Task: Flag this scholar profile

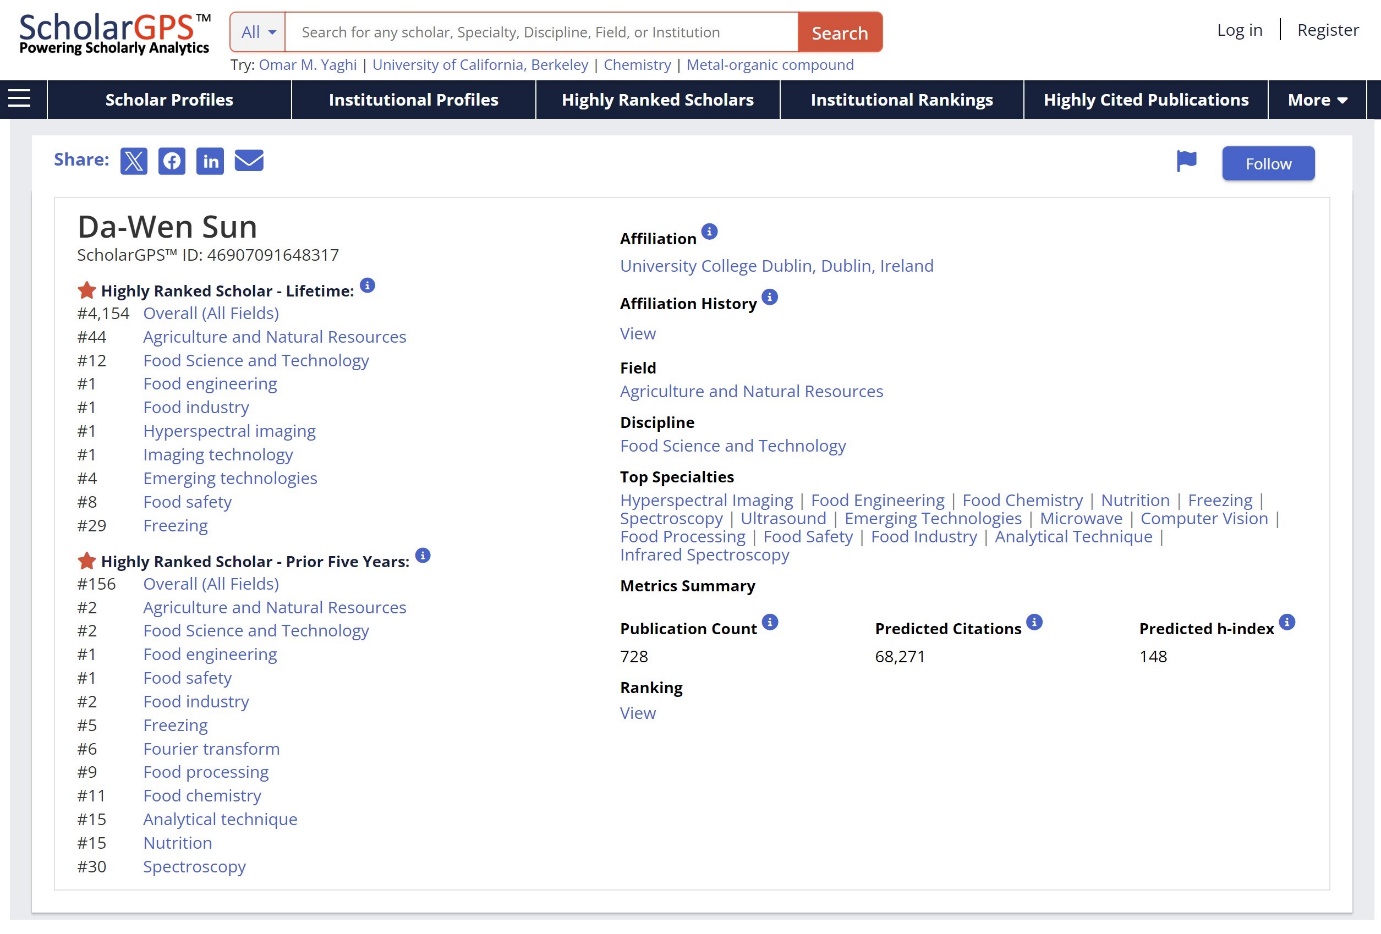Action: point(1186,160)
